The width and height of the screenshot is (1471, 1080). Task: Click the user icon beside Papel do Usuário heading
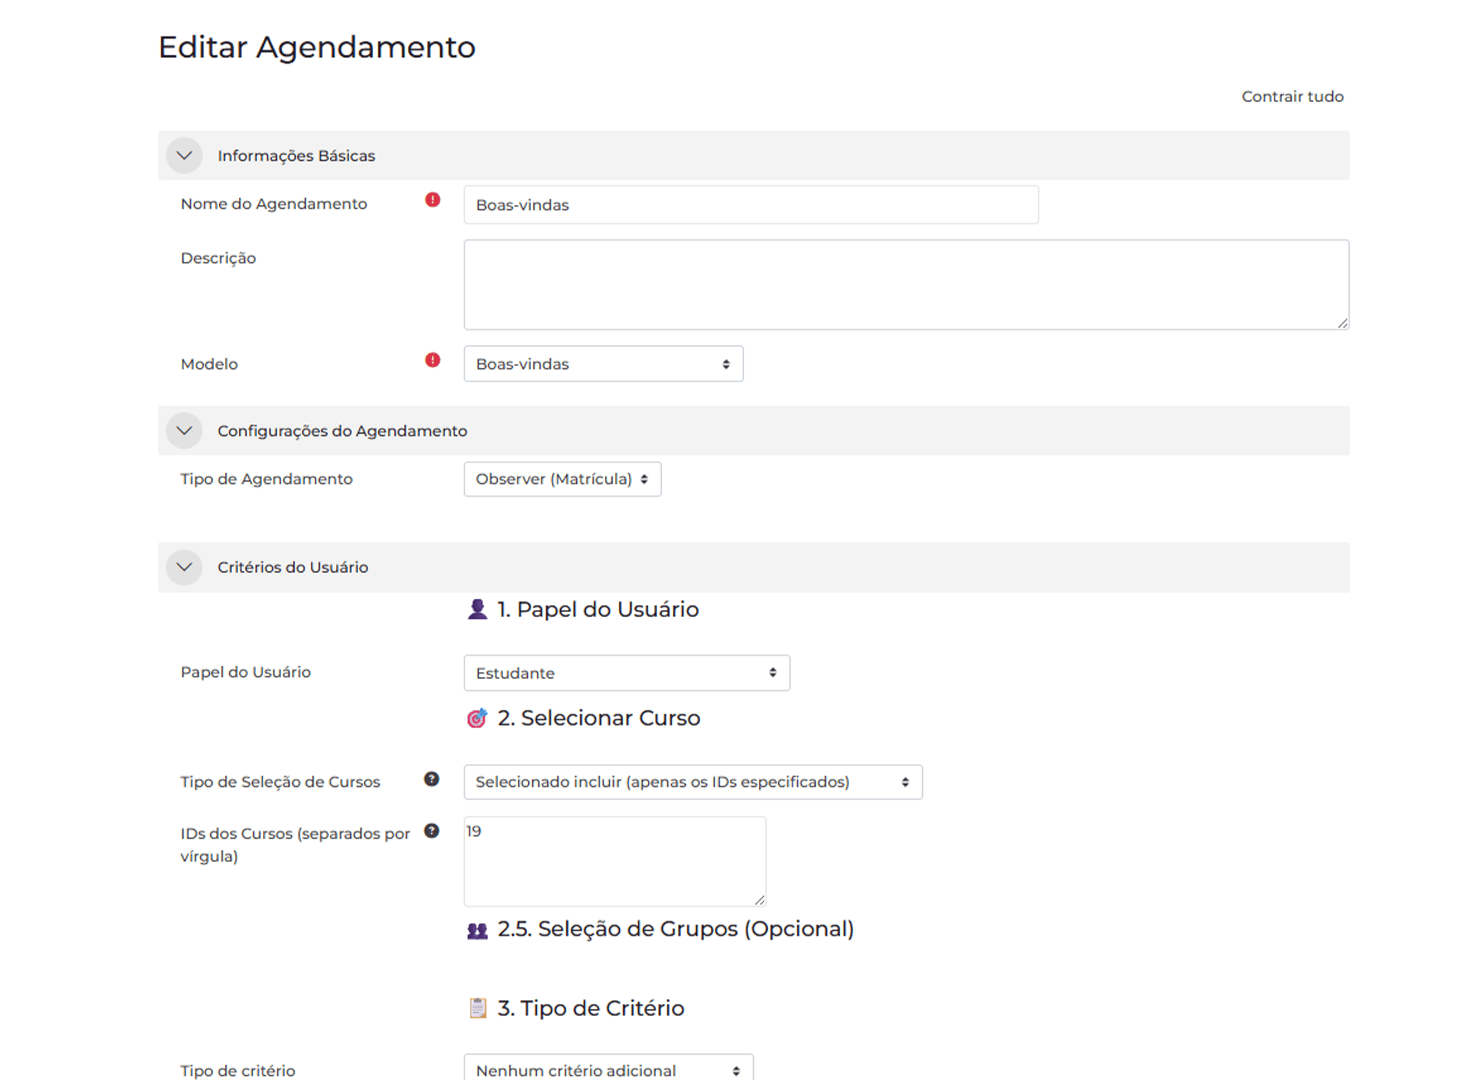click(x=477, y=609)
